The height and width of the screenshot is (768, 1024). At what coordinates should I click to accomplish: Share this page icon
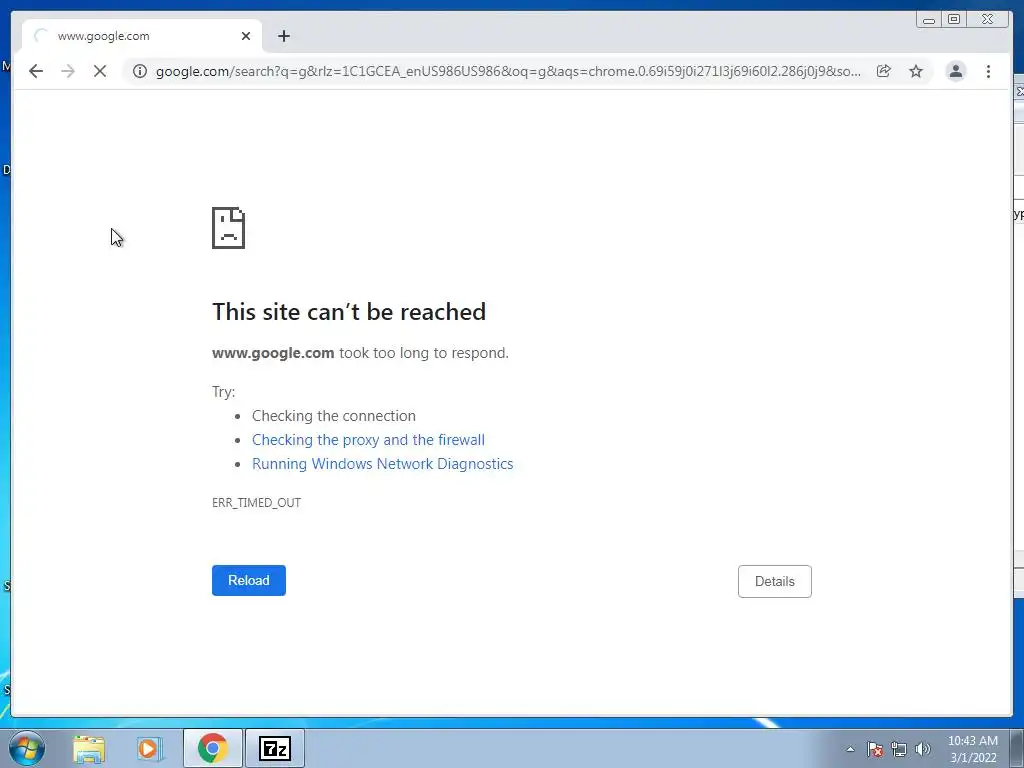click(884, 71)
